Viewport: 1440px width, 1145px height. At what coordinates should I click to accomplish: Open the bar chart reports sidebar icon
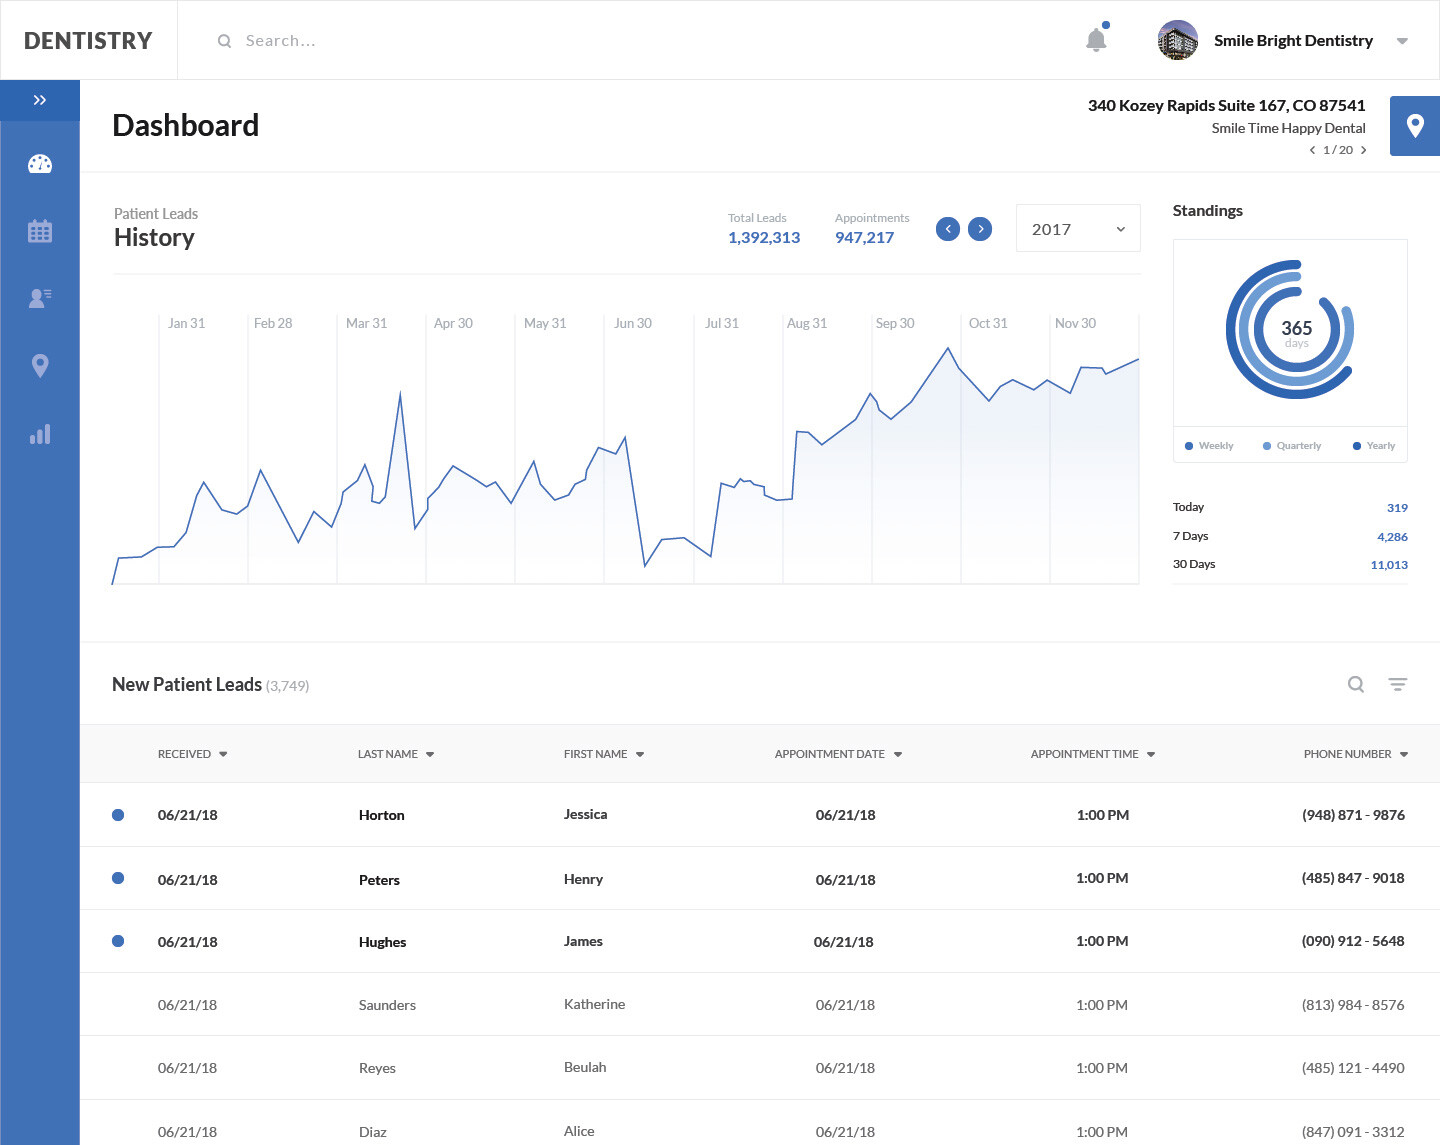coord(40,434)
